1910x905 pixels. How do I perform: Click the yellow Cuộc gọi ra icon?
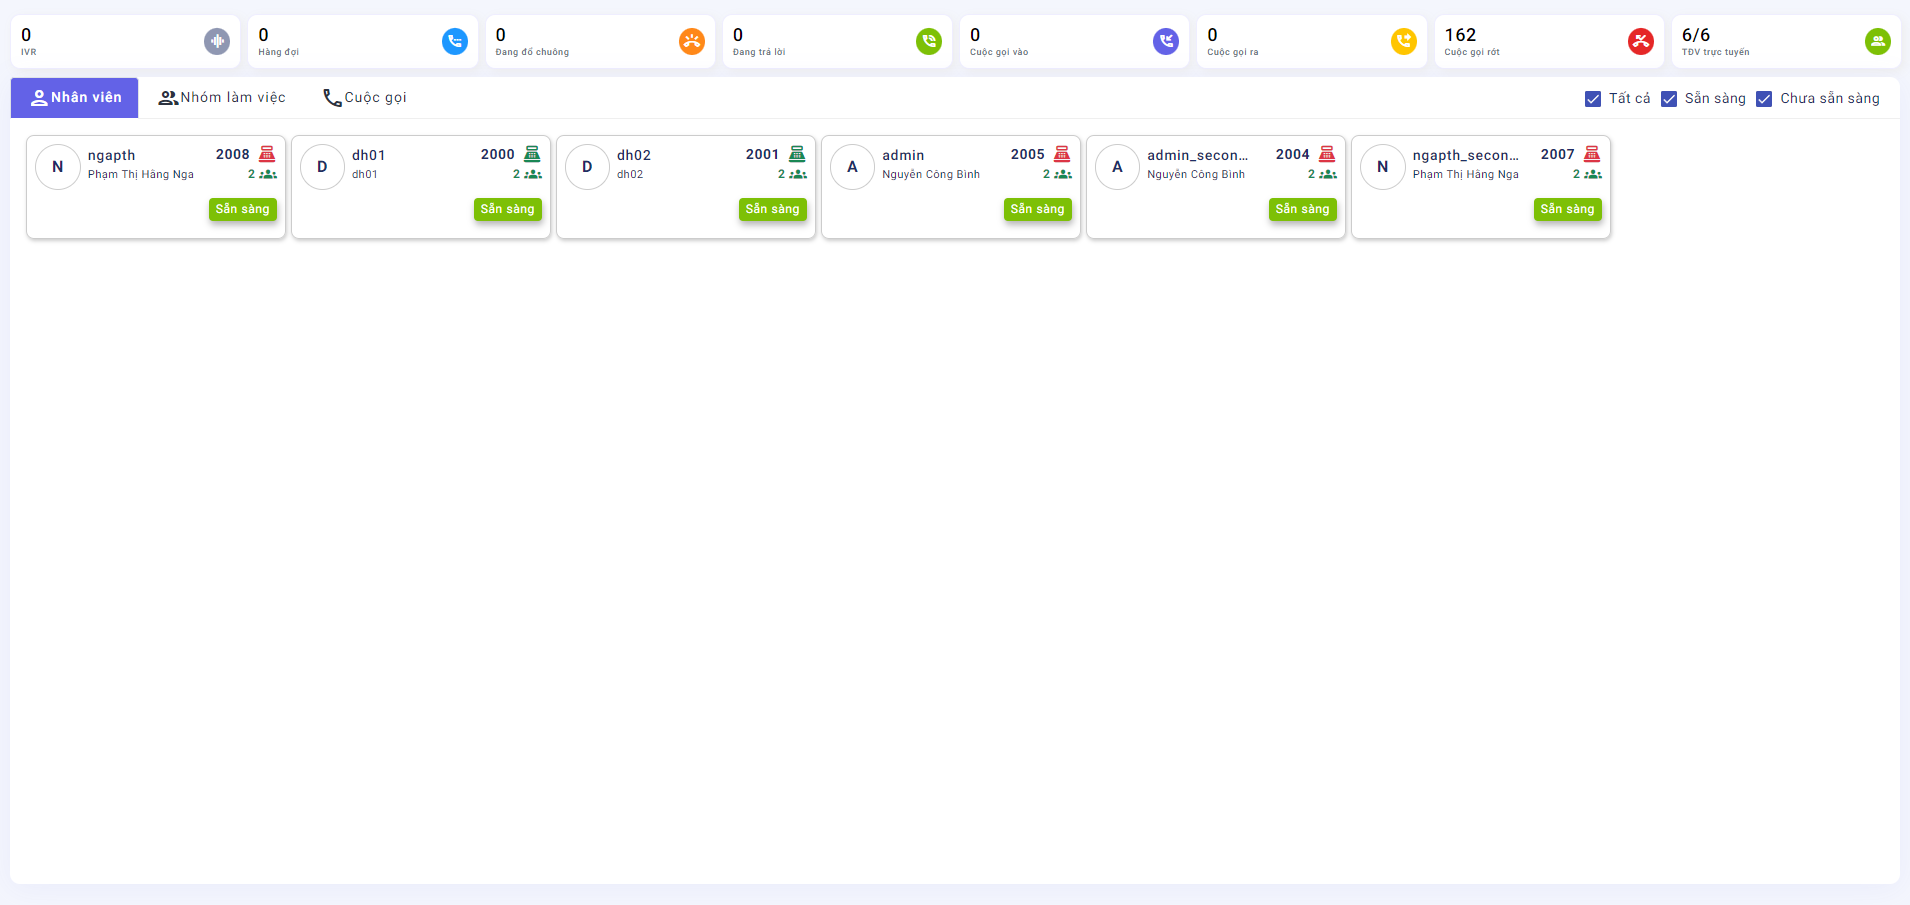click(1404, 41)
